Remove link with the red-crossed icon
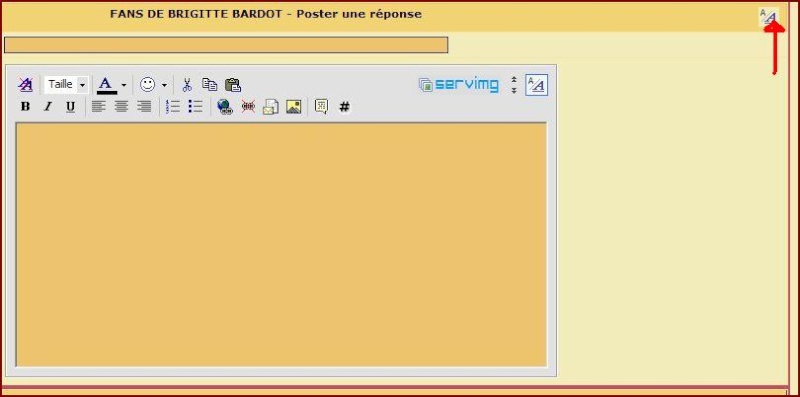 (248, 107)
